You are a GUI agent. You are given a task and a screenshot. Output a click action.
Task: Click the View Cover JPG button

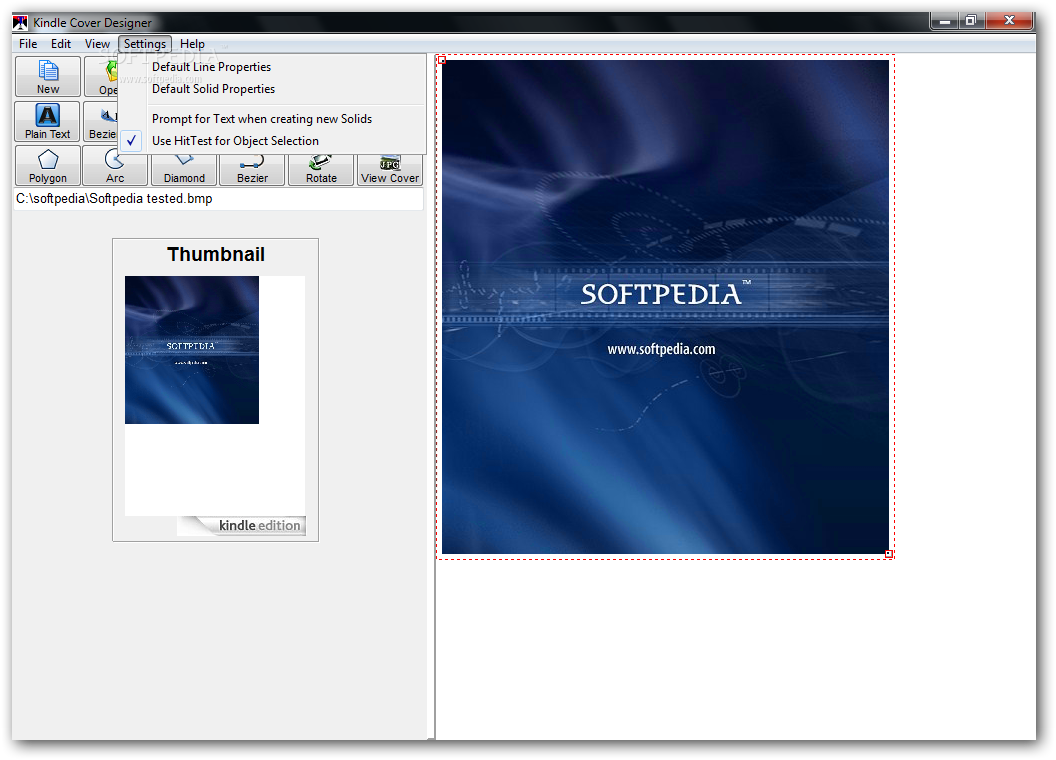click(390, 170)
